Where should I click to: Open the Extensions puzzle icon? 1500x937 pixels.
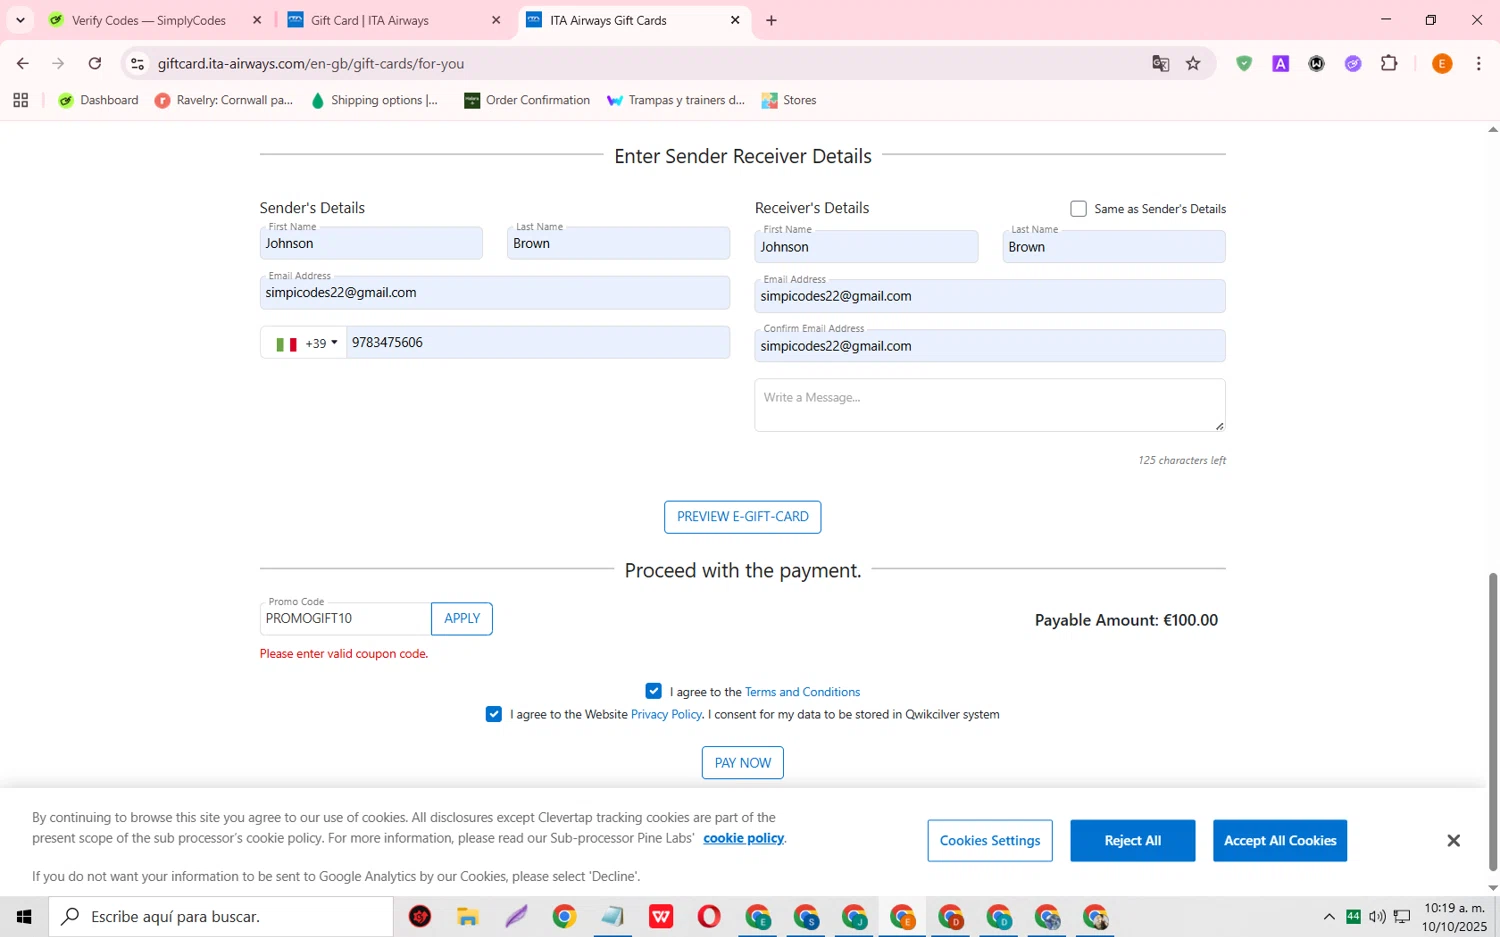click(x=1389, y=64)
